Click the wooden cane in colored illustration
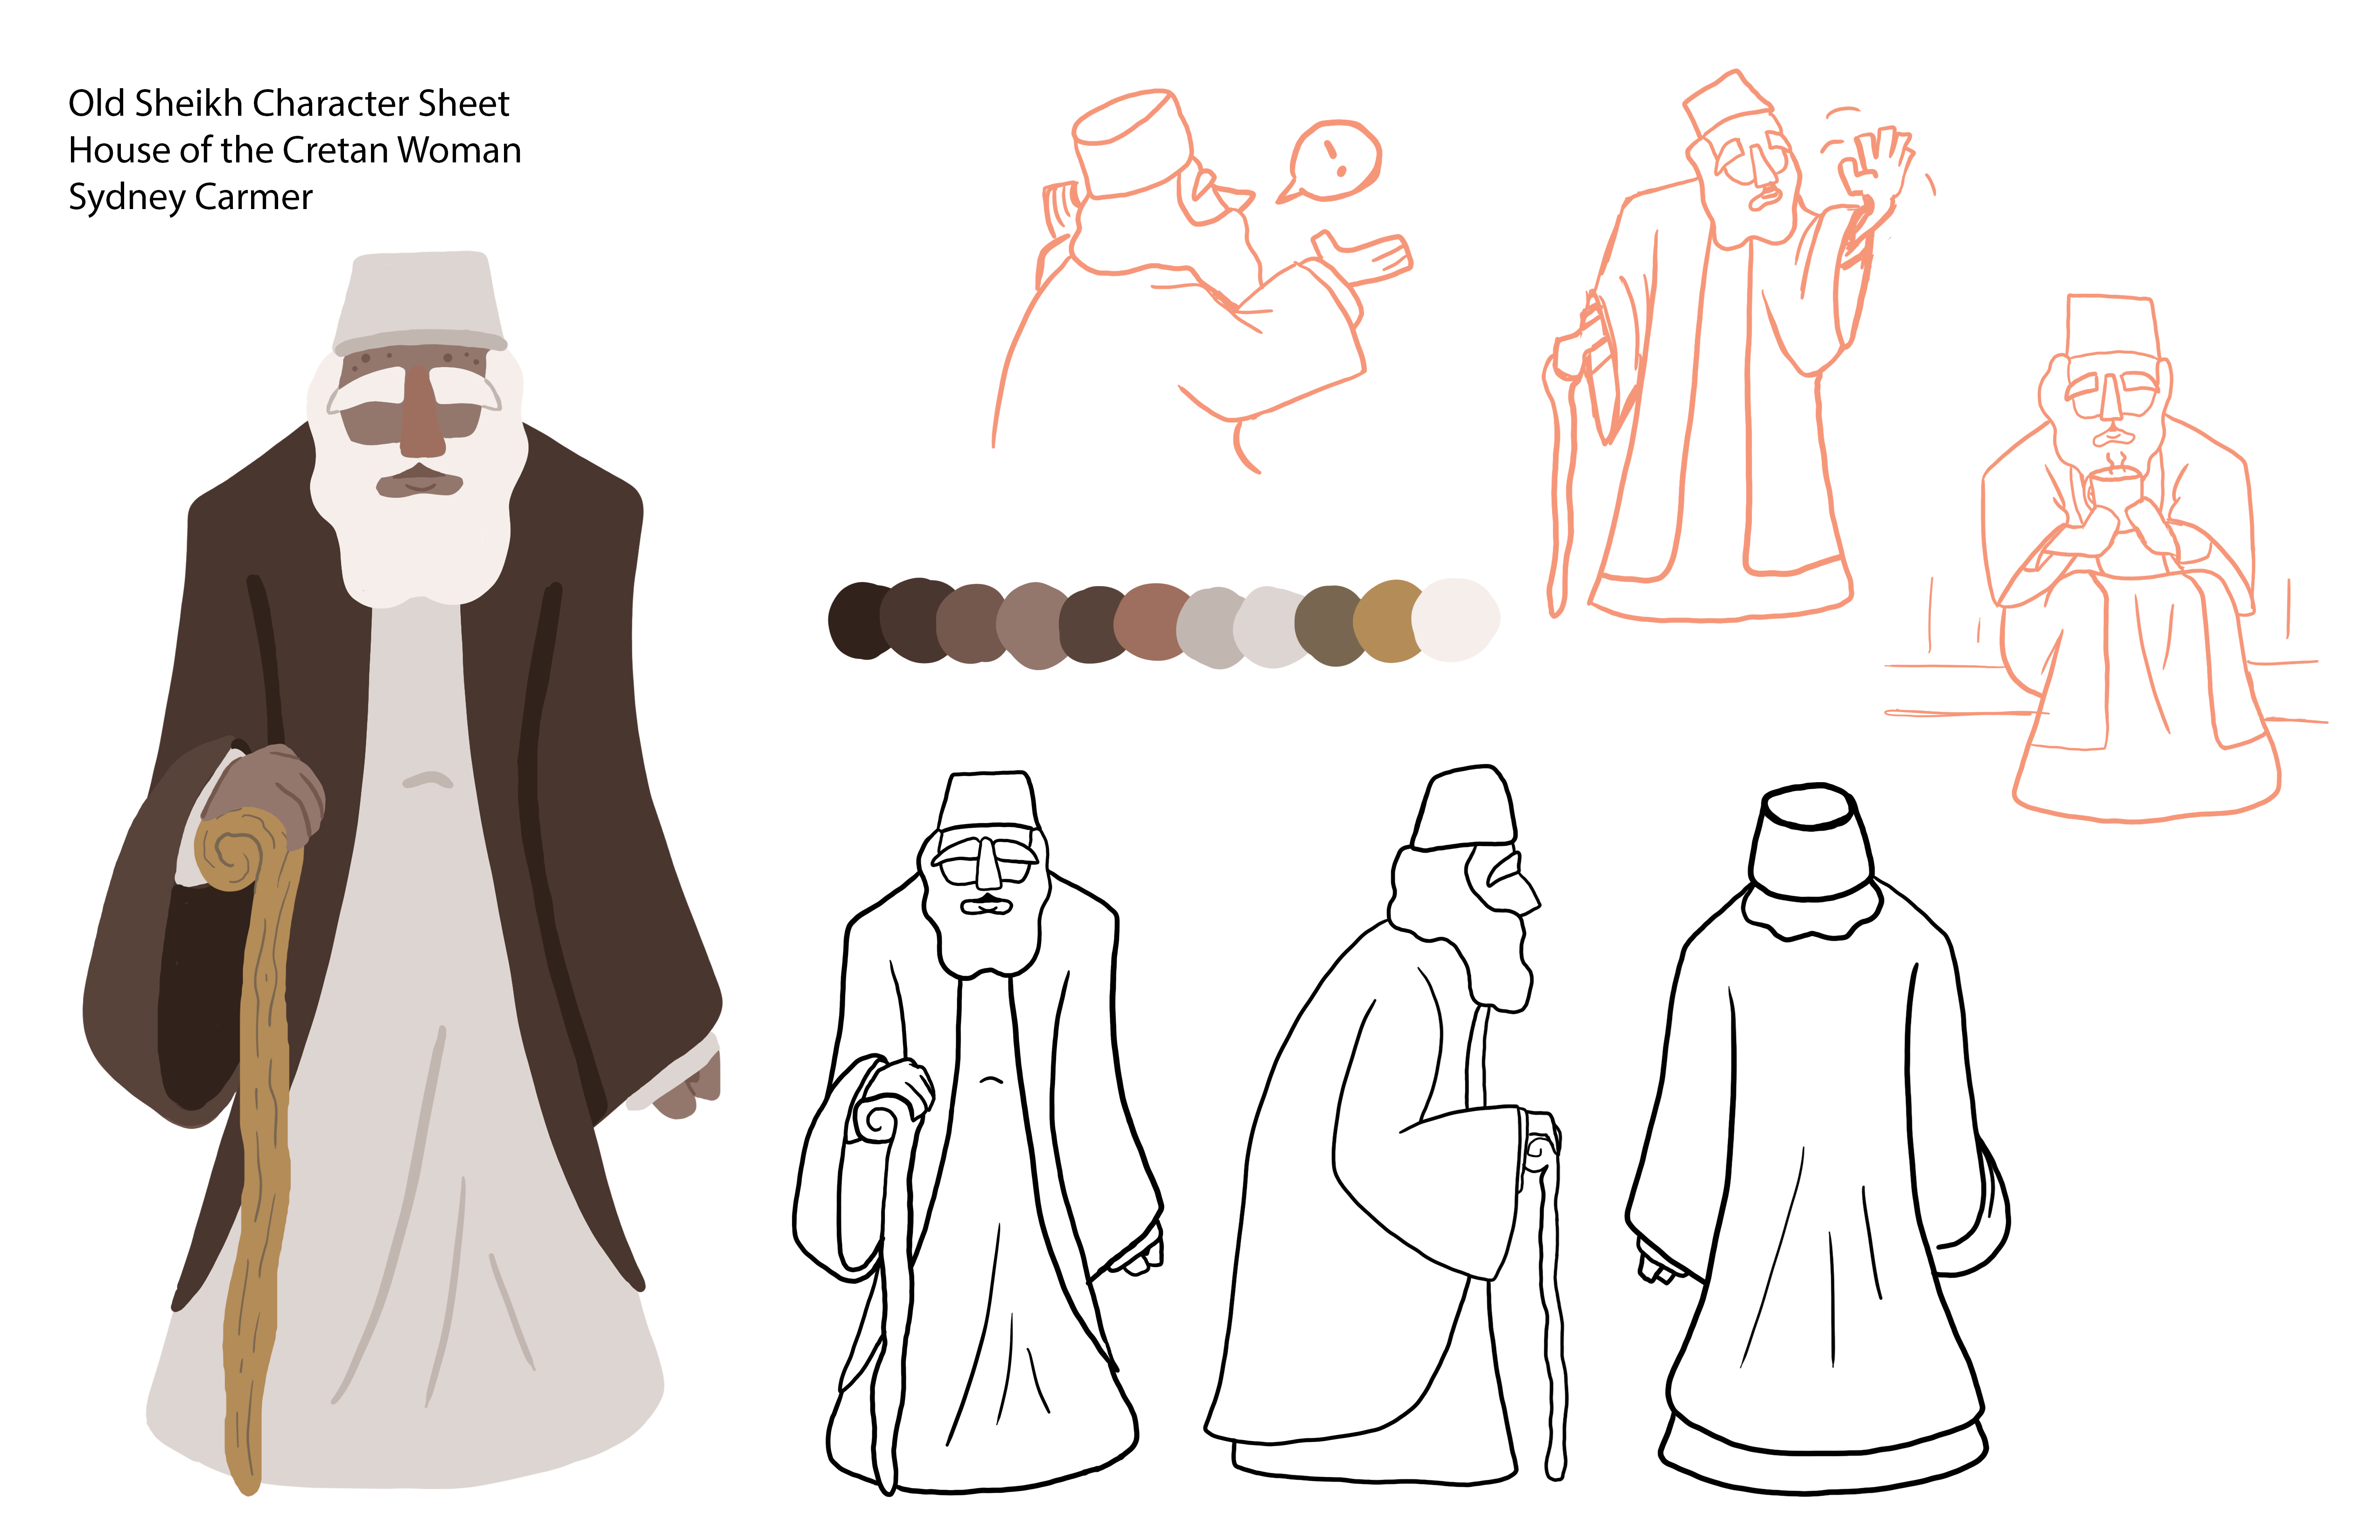2380x1540 pixels. 250,1150
